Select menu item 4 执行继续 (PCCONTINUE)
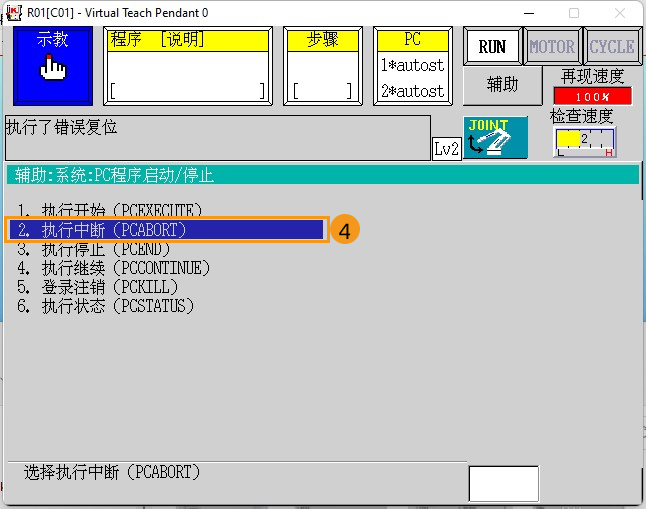The image size is (646, 509). (113, 268)
